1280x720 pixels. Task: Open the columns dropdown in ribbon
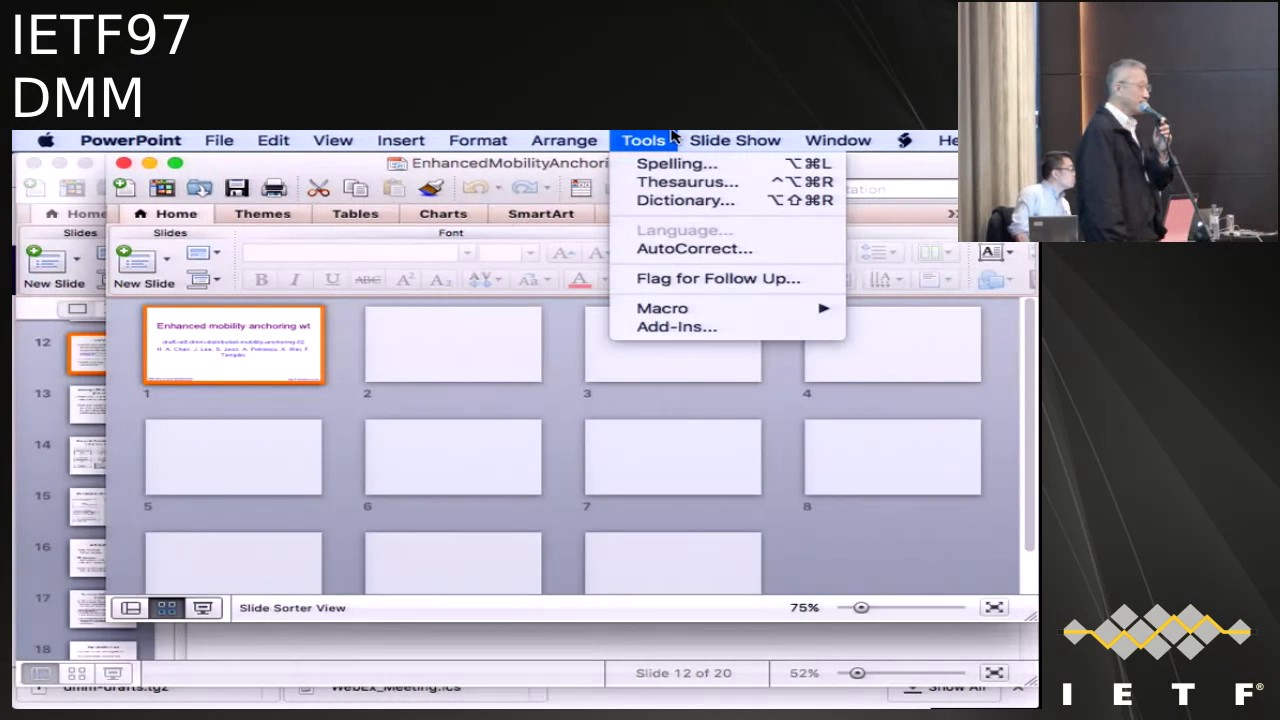tap(936, 253)
